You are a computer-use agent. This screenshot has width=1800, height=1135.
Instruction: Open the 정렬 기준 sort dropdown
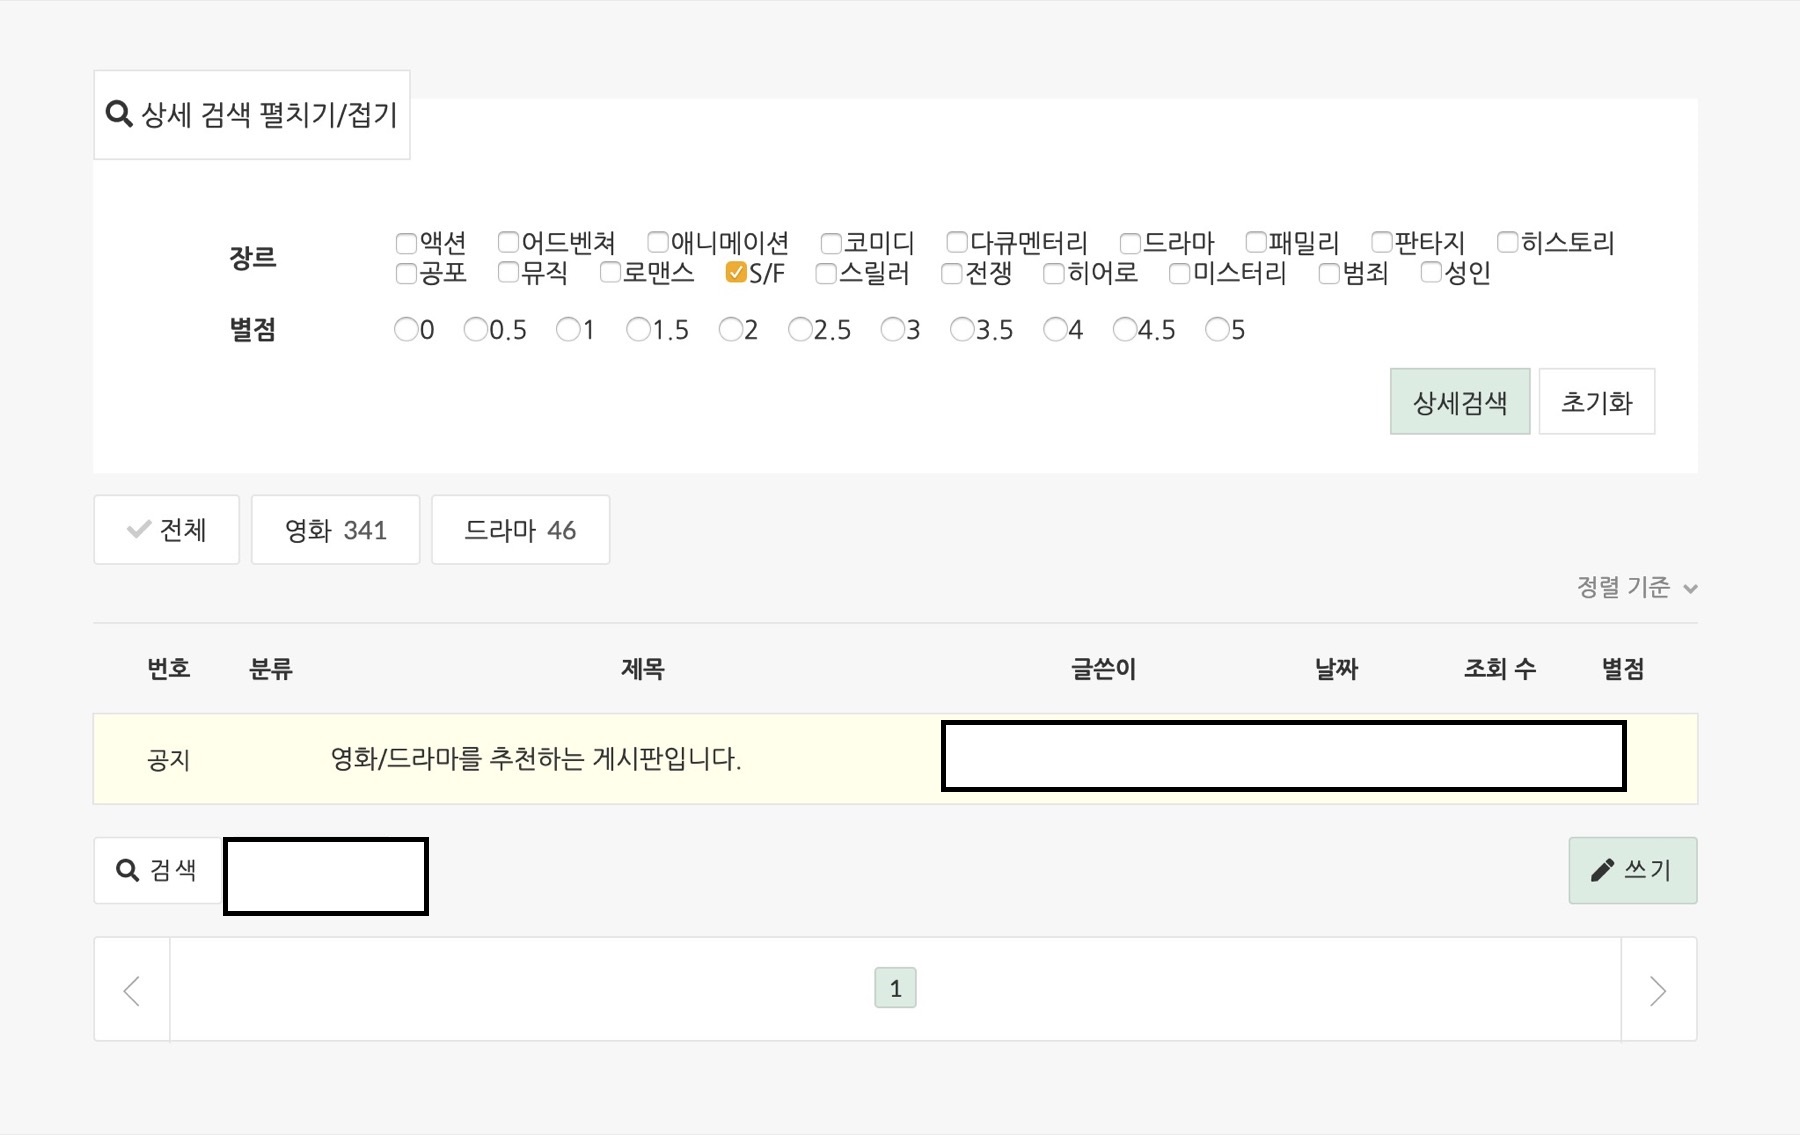pos(1636,588)
